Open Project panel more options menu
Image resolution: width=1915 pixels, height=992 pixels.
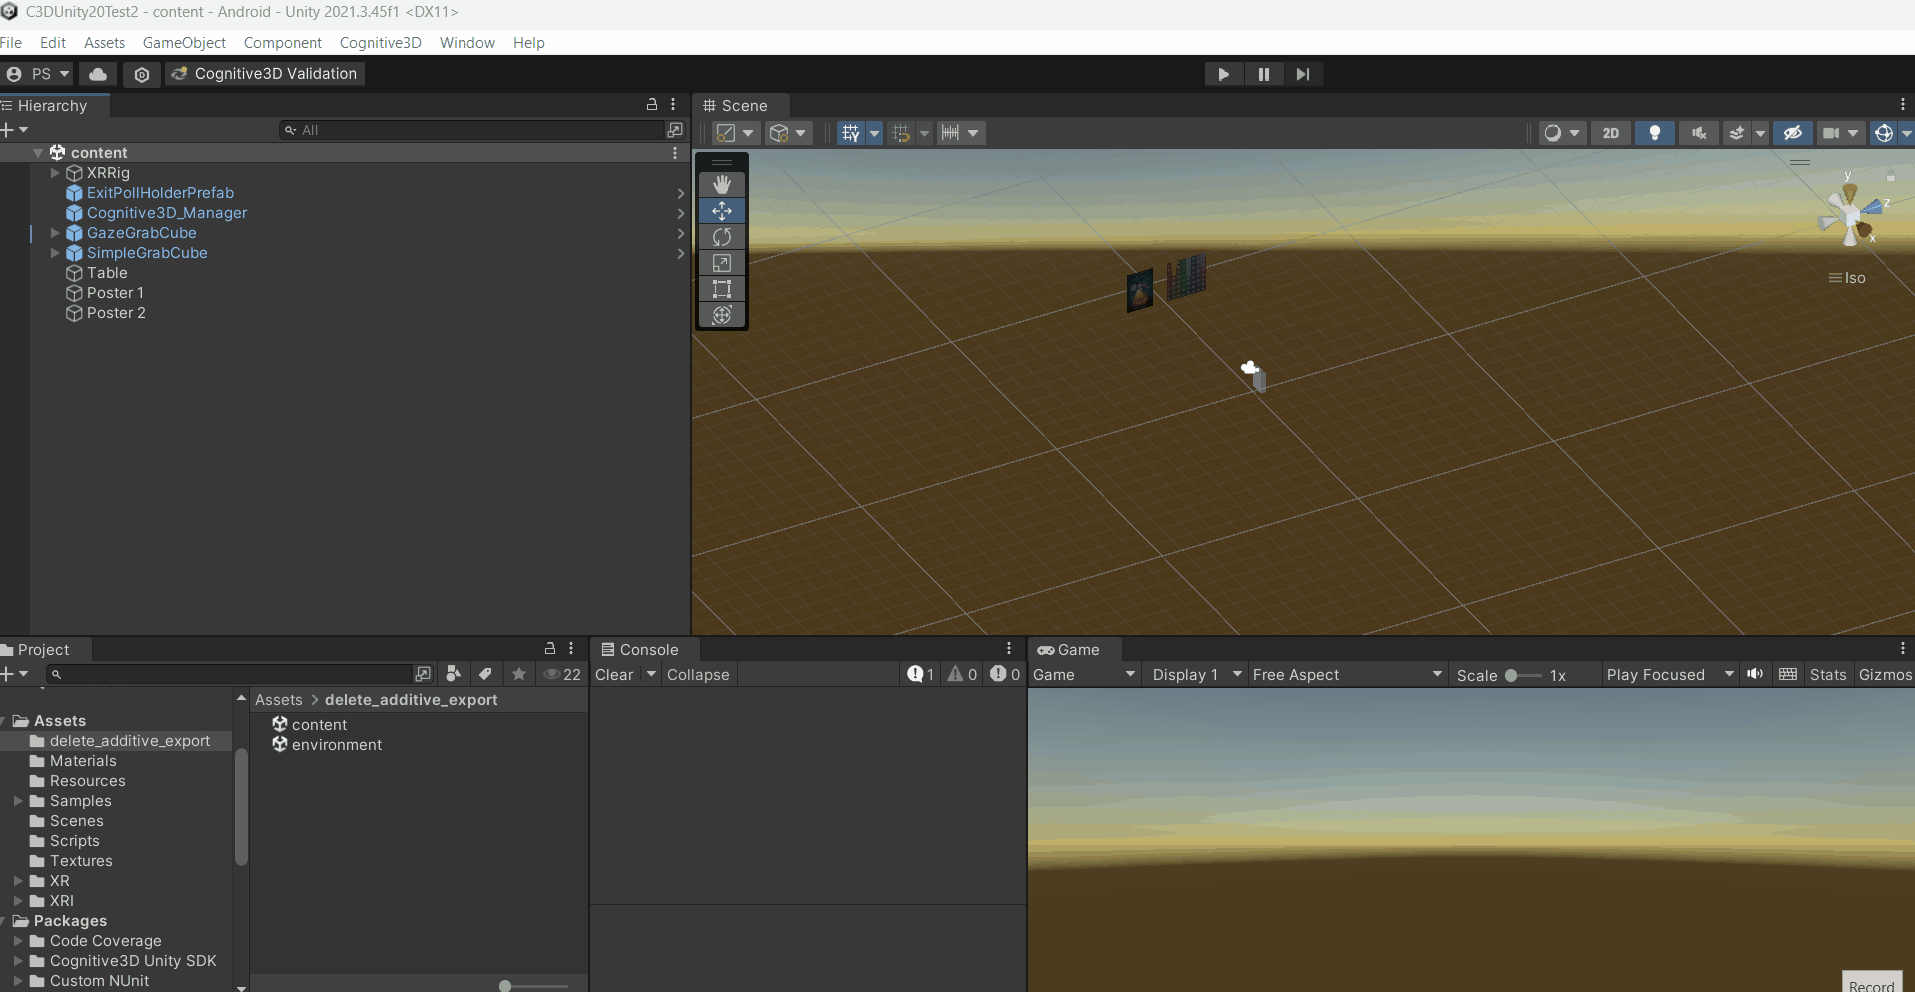[571, 649]
